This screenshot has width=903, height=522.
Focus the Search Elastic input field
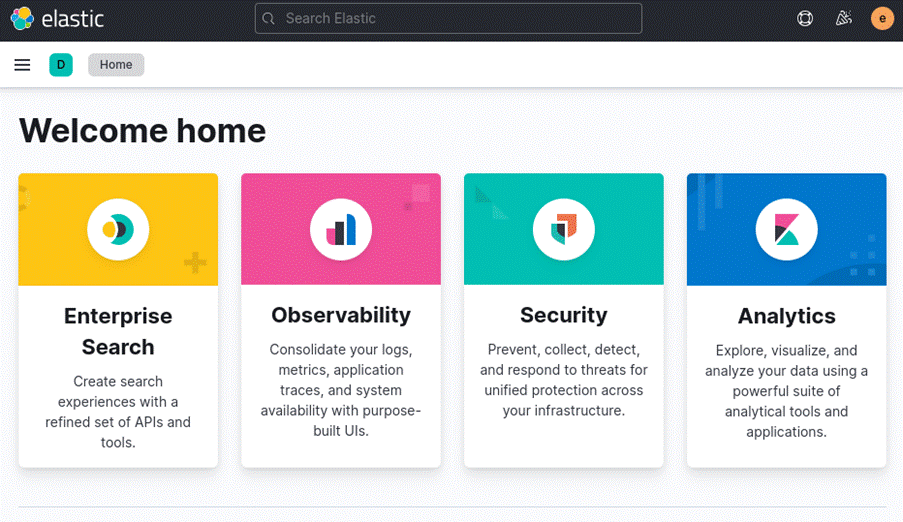pyautogui.click(x=448, y=18)
